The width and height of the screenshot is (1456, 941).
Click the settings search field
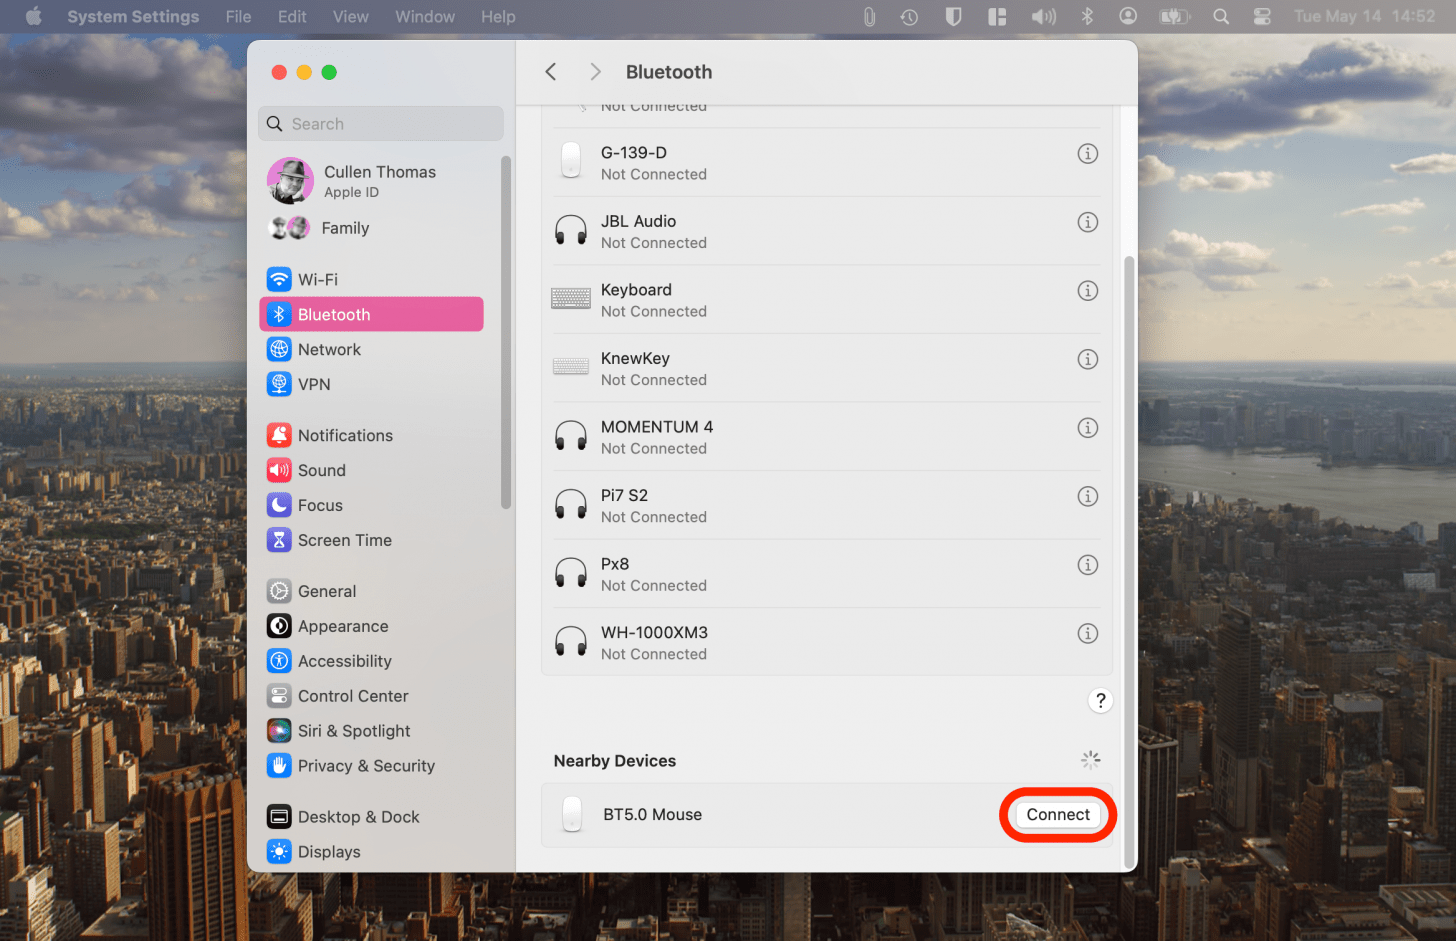(x=380, y=123)
